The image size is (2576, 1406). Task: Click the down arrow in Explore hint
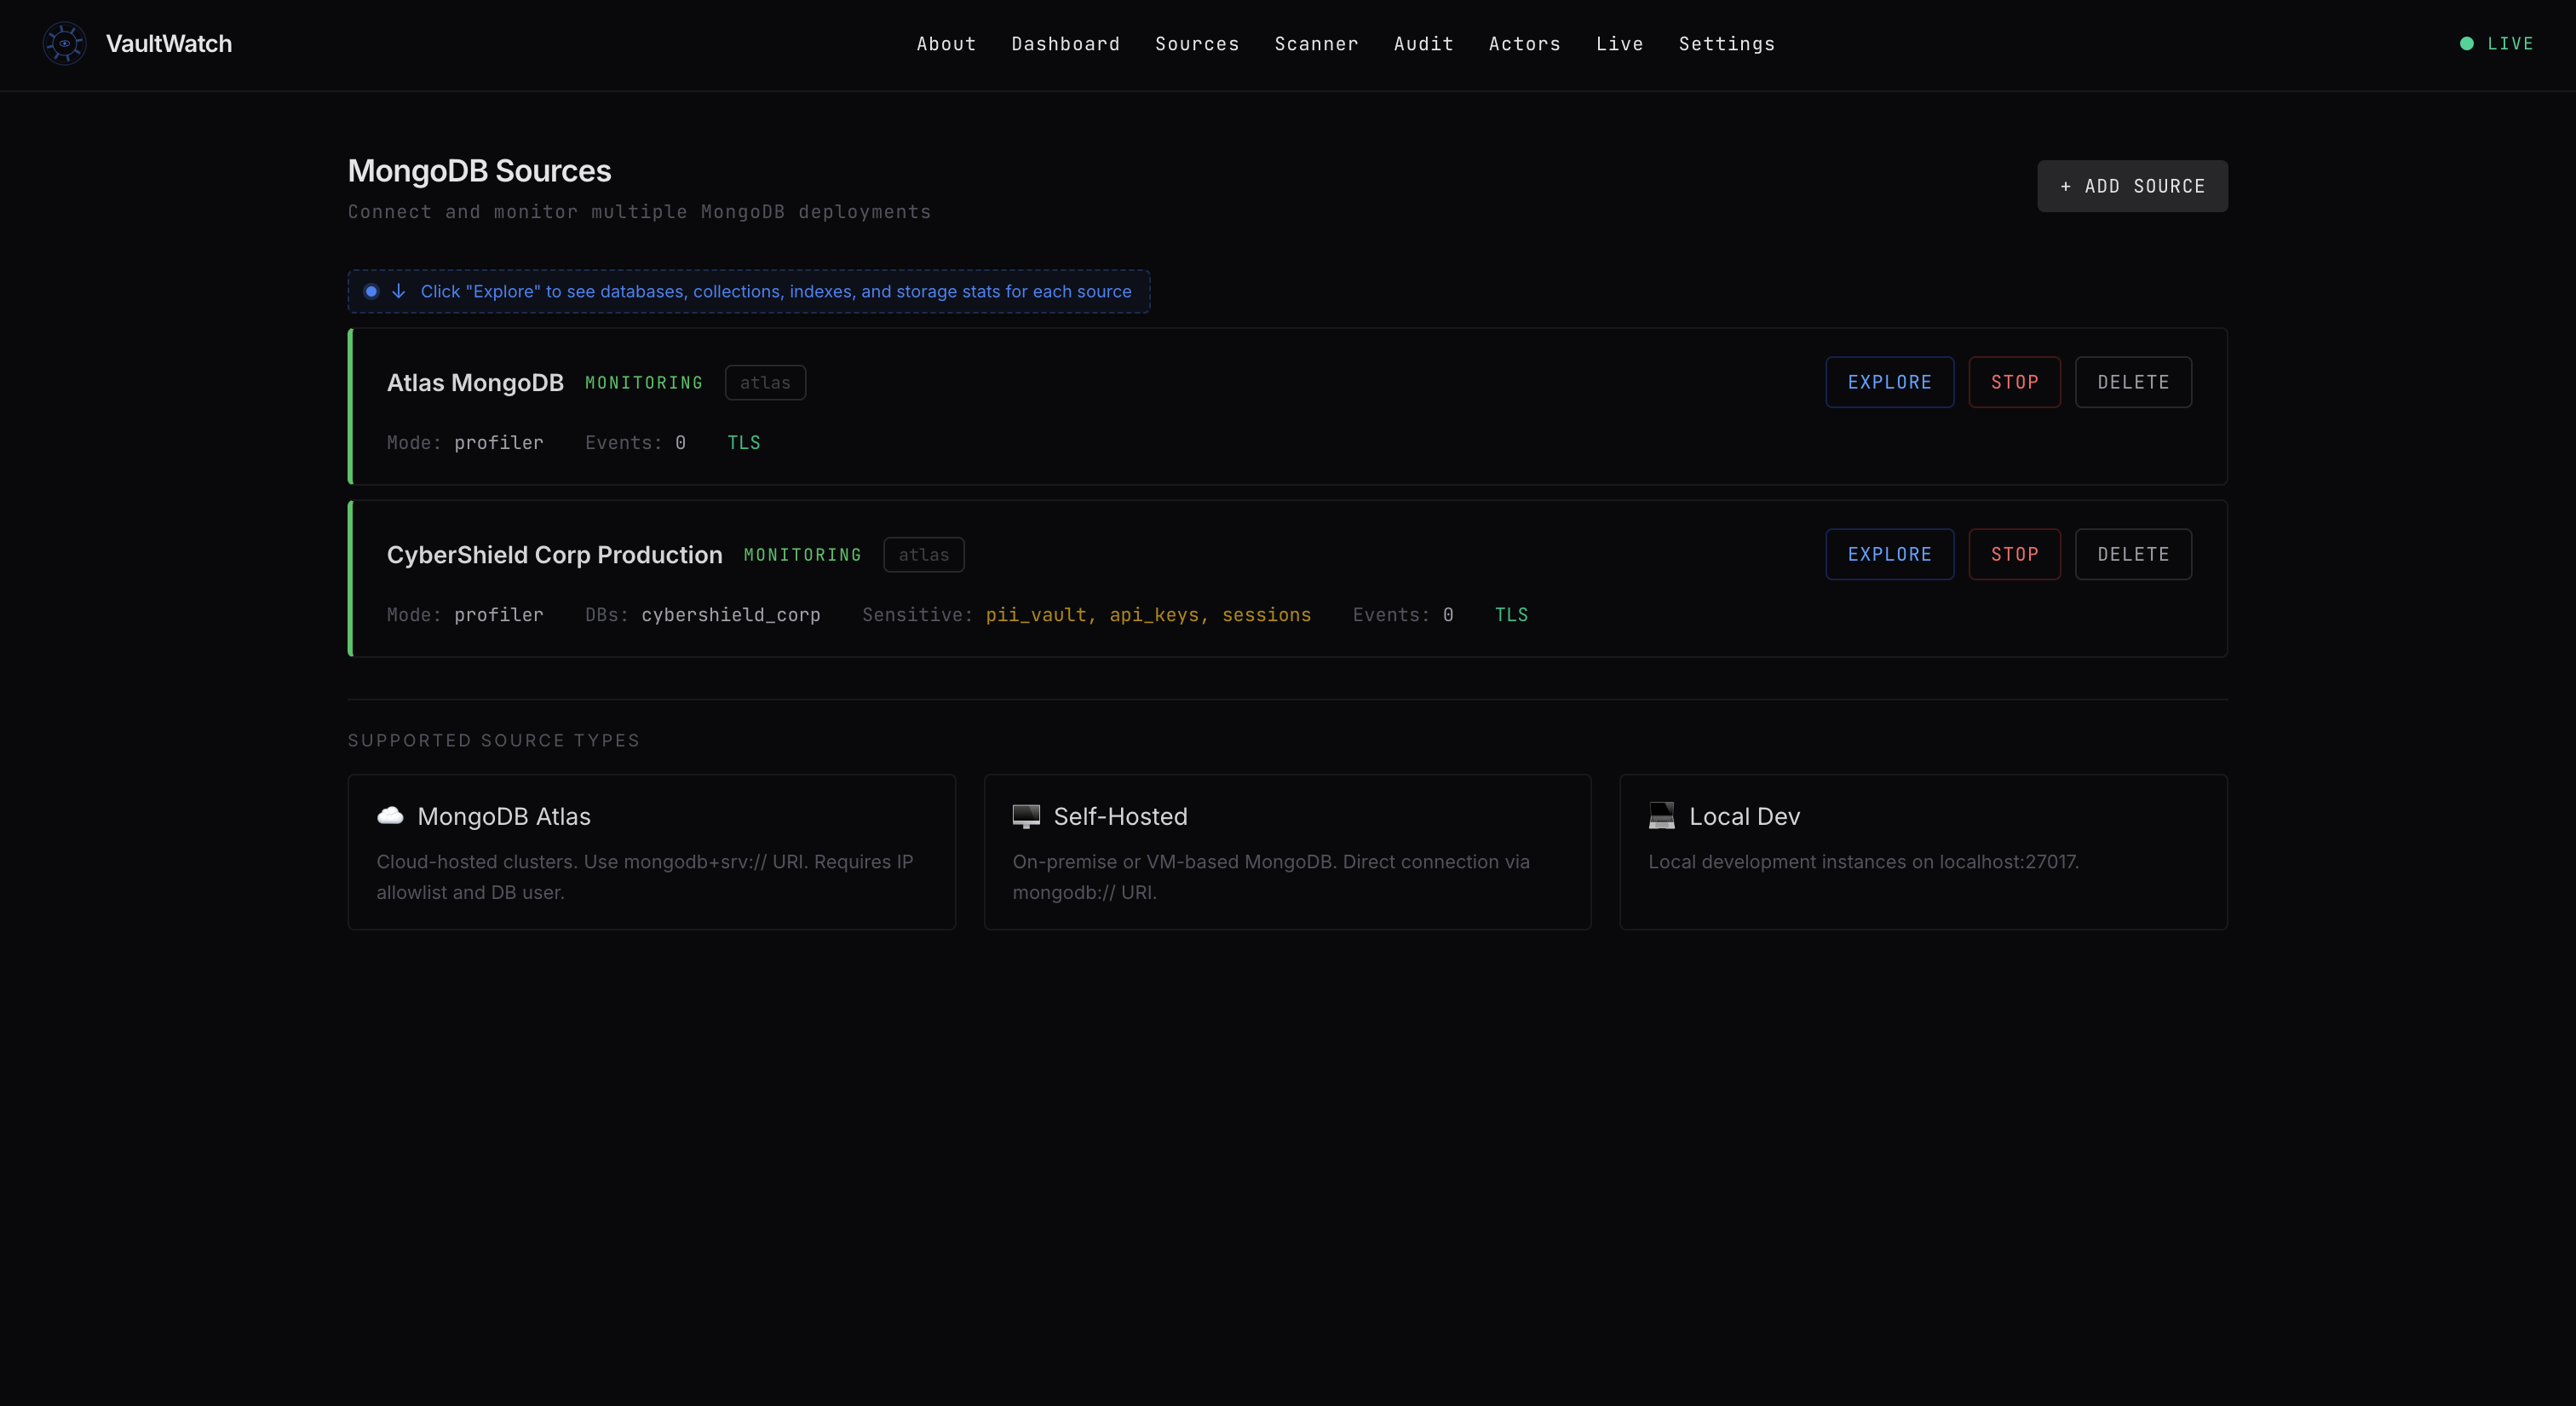tap(399, 291)
